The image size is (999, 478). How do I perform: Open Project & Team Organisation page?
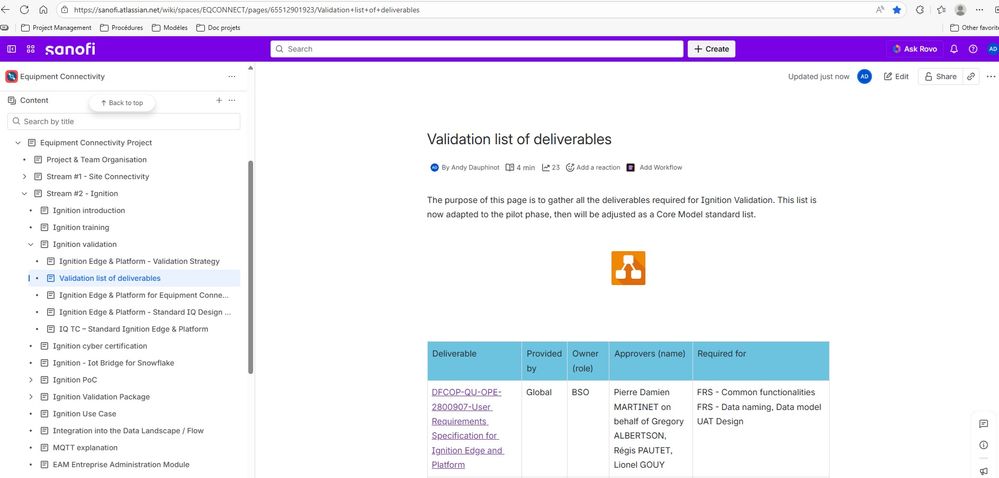pyautogui.click(x=96, y=160)
